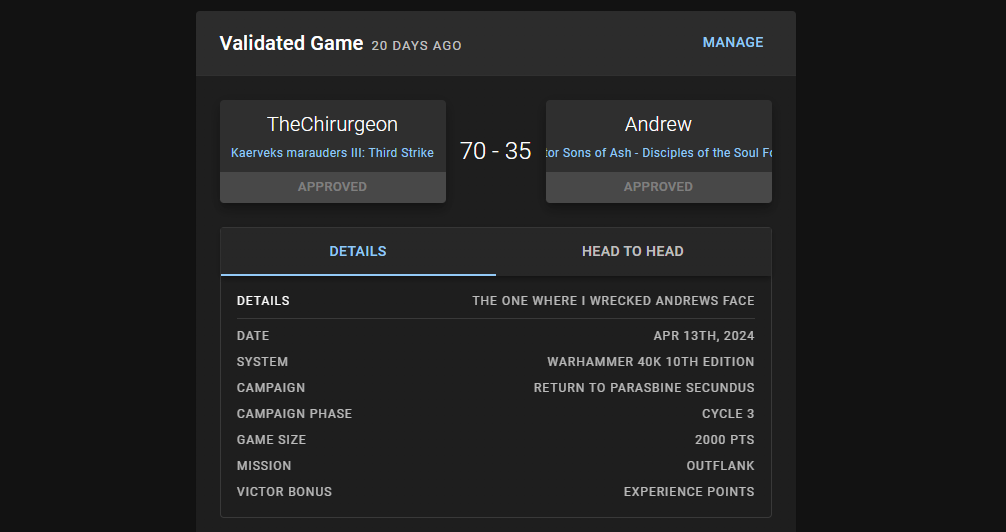Click the Andrew player name
This screenshot has height=532, width=1006.
pos(658,125)
